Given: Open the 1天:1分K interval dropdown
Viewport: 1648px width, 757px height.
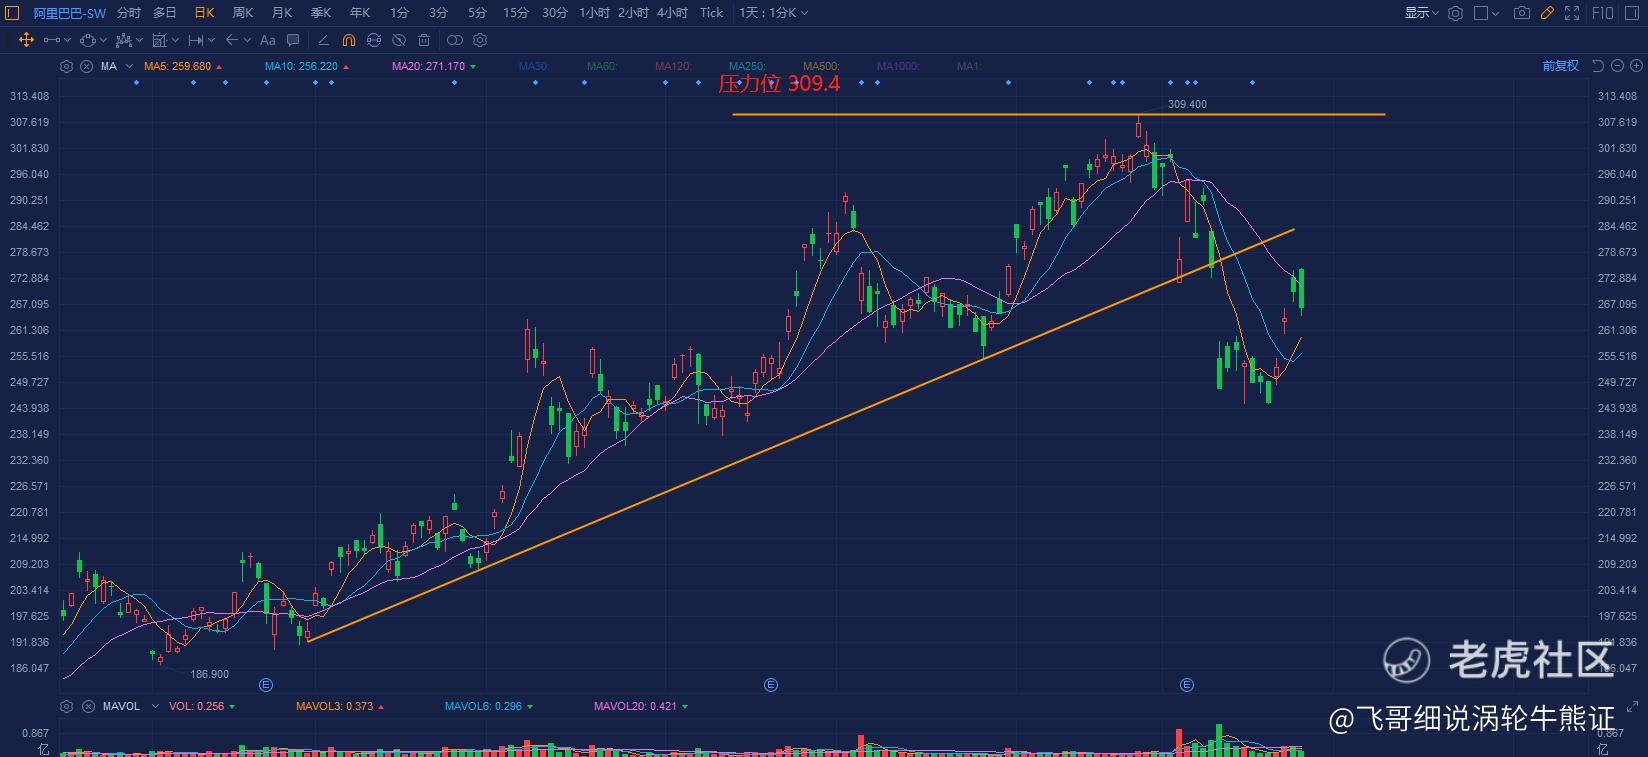Looking at the screenshot, I should [774, 13].
